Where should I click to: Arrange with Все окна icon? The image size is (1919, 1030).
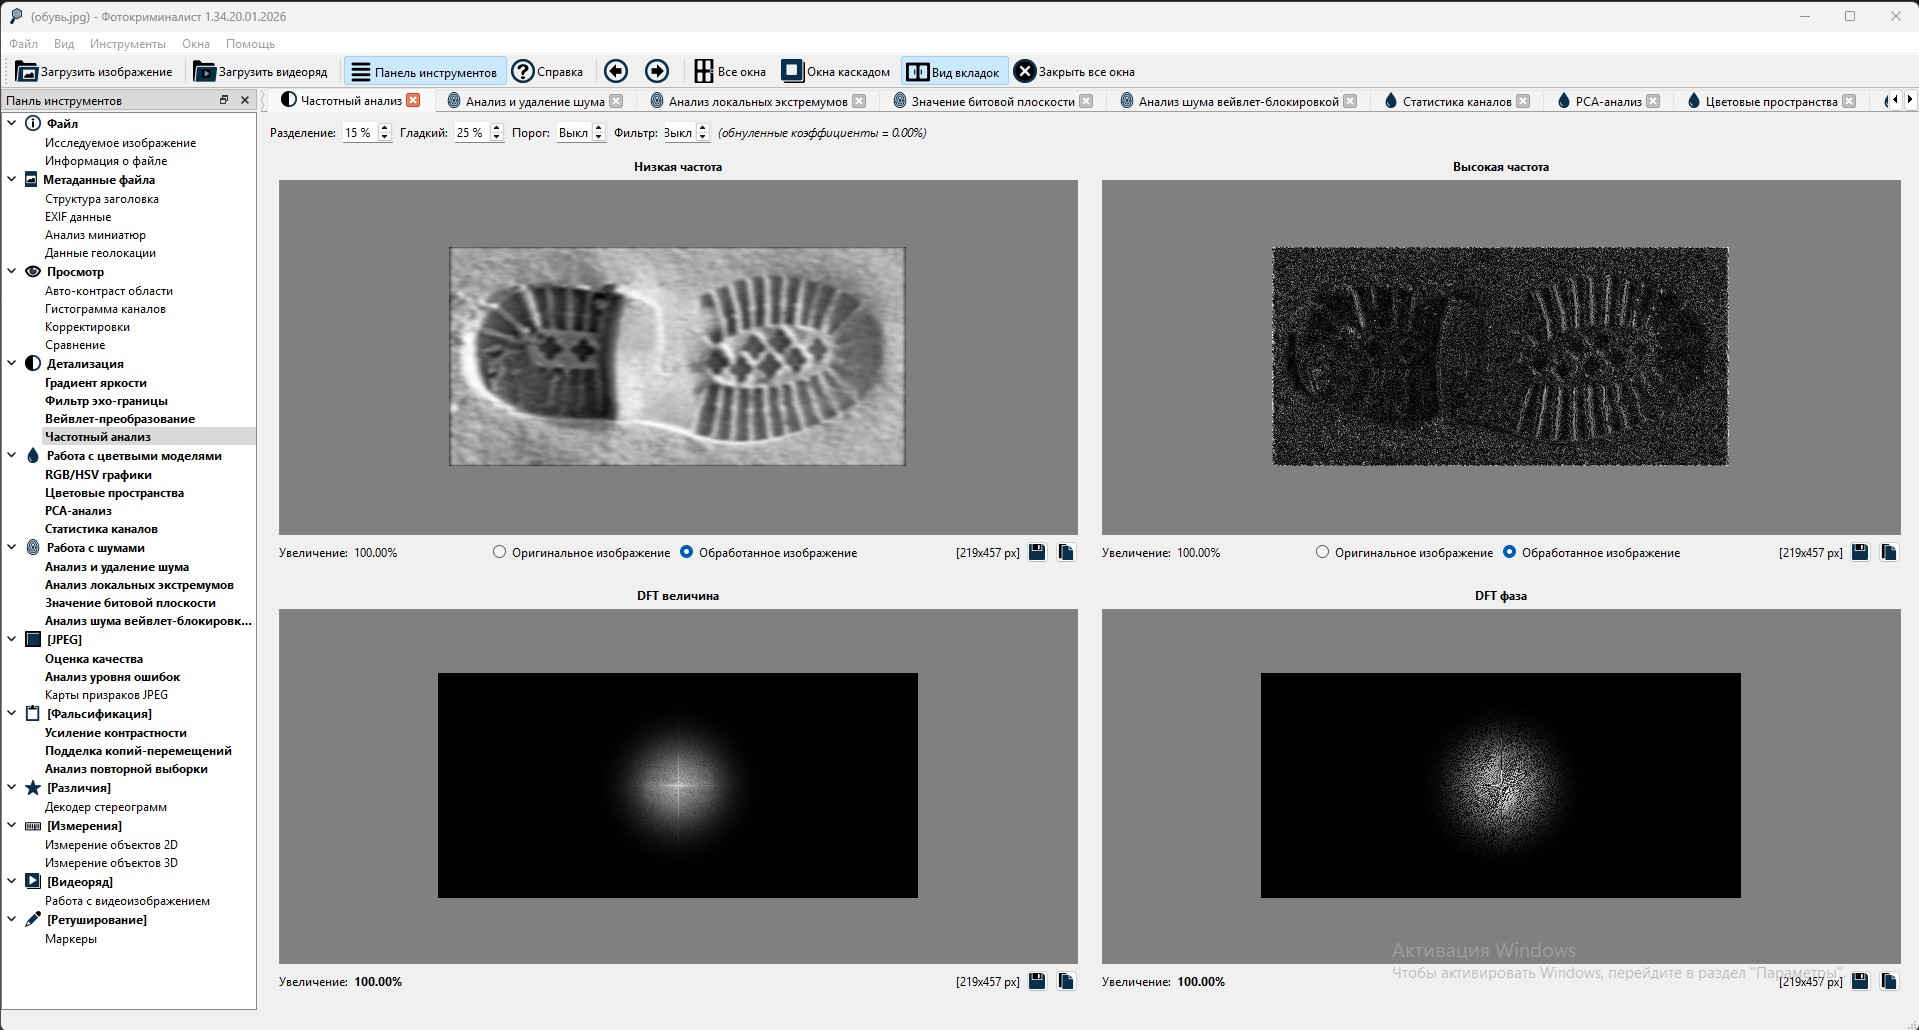click(x=704, y=71)
